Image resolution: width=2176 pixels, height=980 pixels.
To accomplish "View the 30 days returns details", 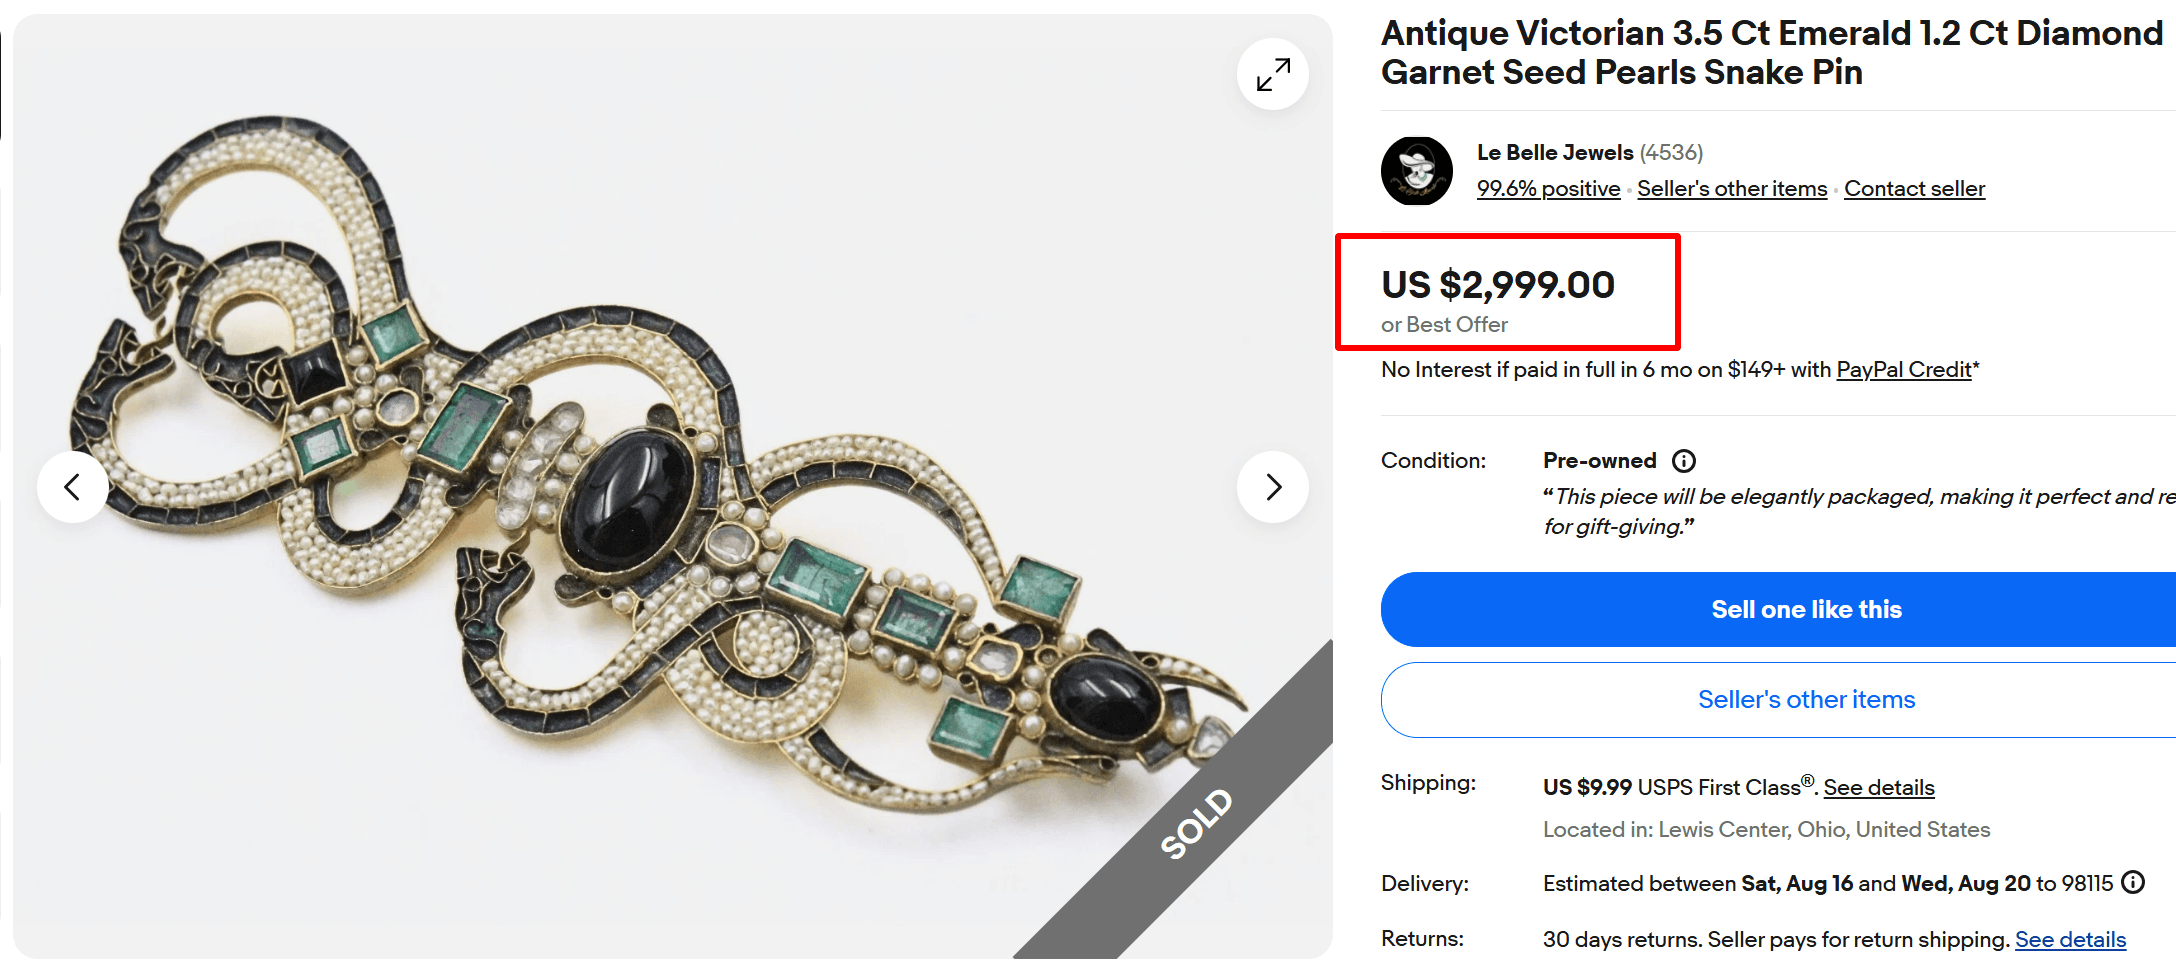I will pos(2070,939).
